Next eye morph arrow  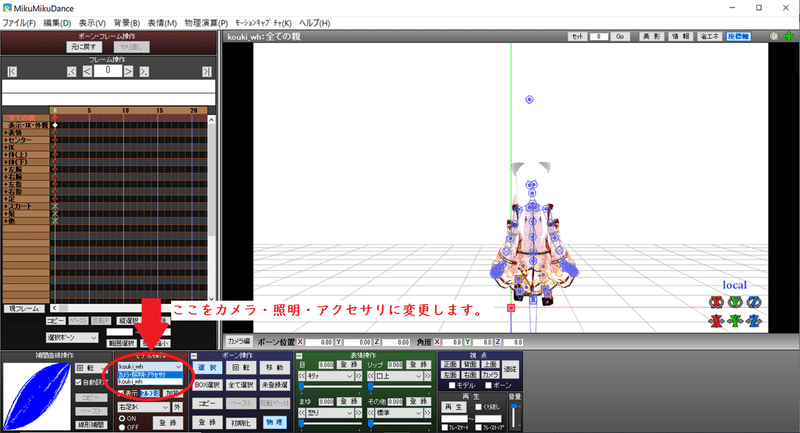358,376
